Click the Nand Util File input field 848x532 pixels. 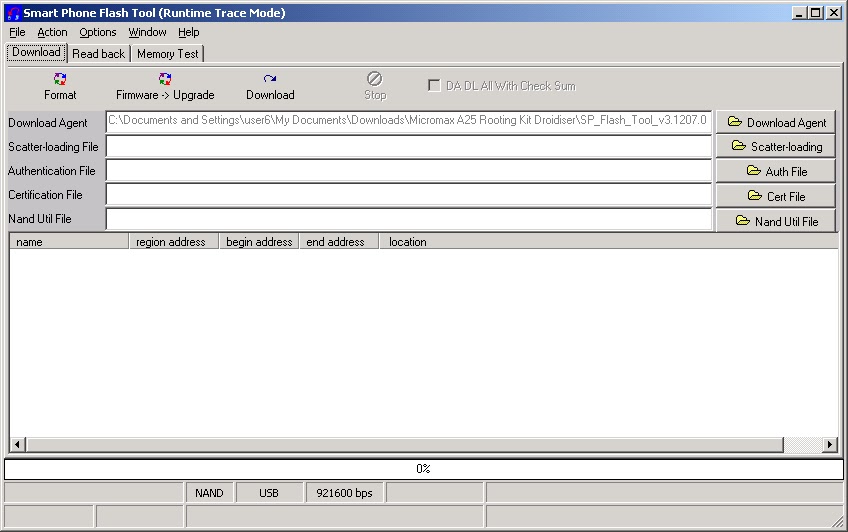pos(409,219)
